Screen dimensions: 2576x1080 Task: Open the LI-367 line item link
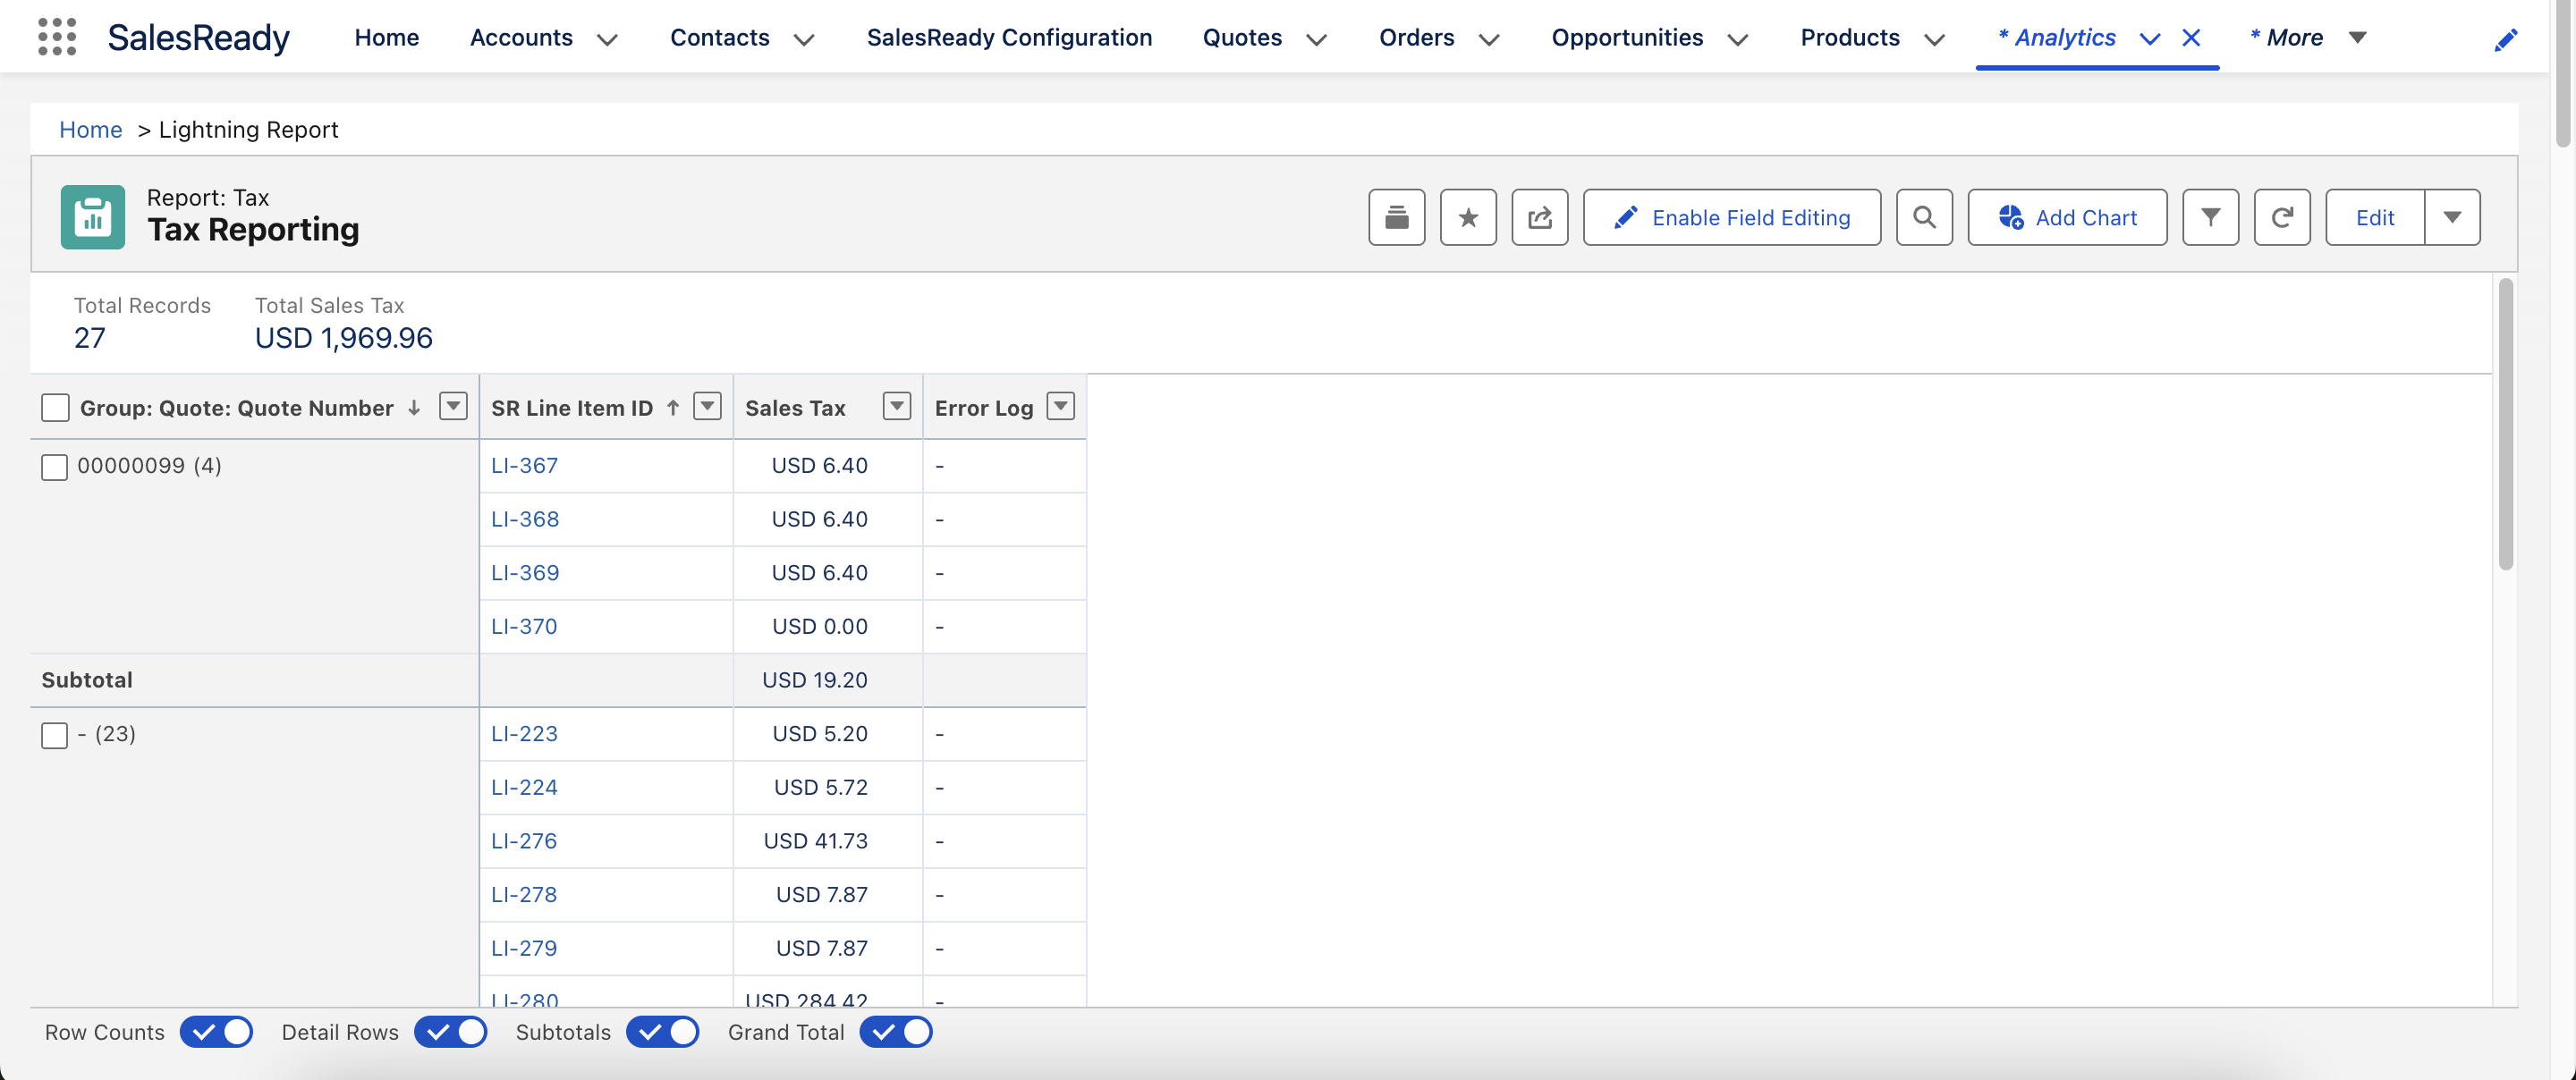[524, 465]
